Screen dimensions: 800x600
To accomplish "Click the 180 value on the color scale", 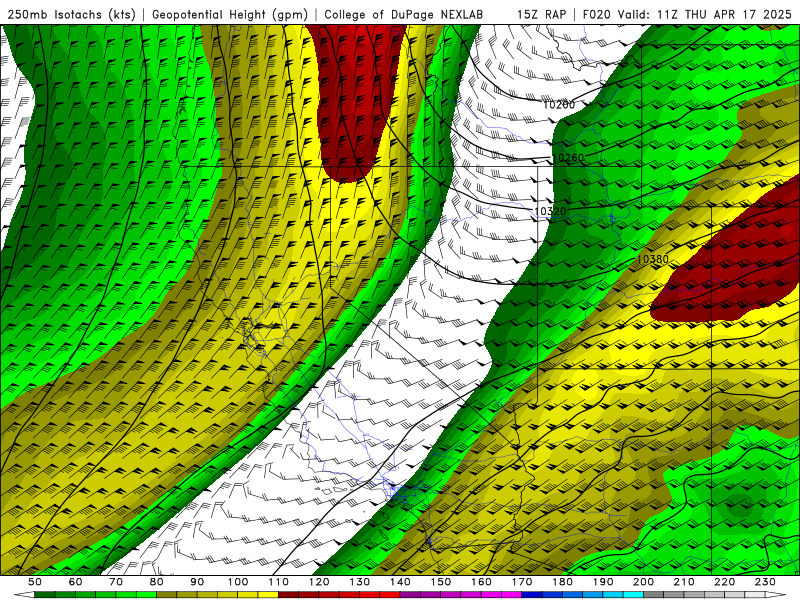I will point(563,582).
